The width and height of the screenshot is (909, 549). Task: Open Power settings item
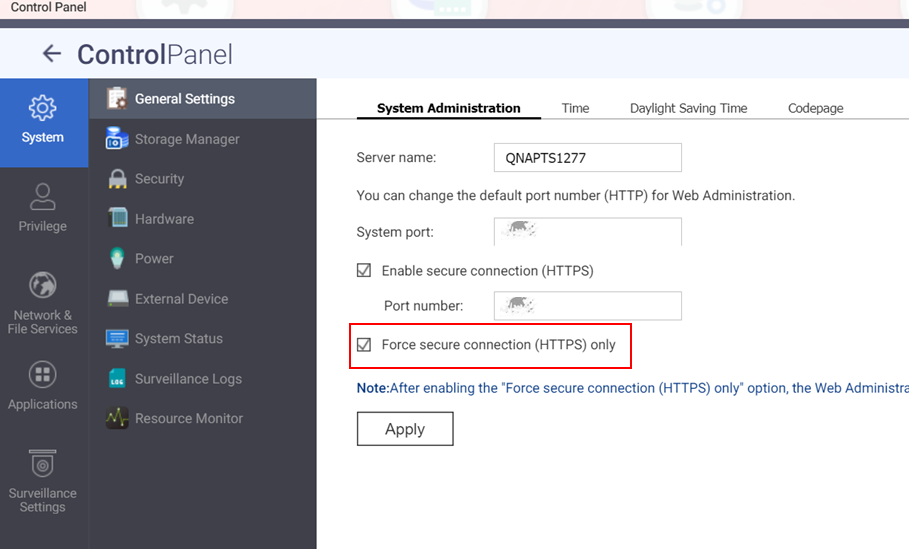pos(154,259)
